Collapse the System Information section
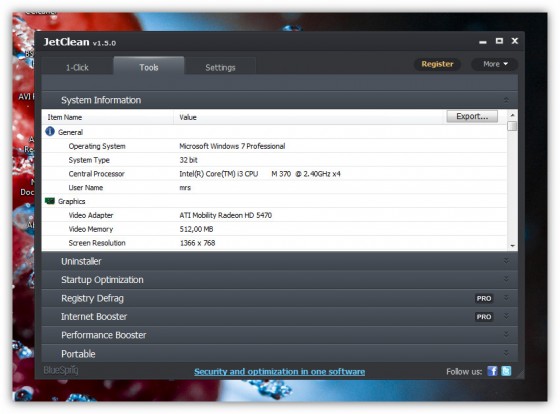The image size is (560, 414). point(280,100)
